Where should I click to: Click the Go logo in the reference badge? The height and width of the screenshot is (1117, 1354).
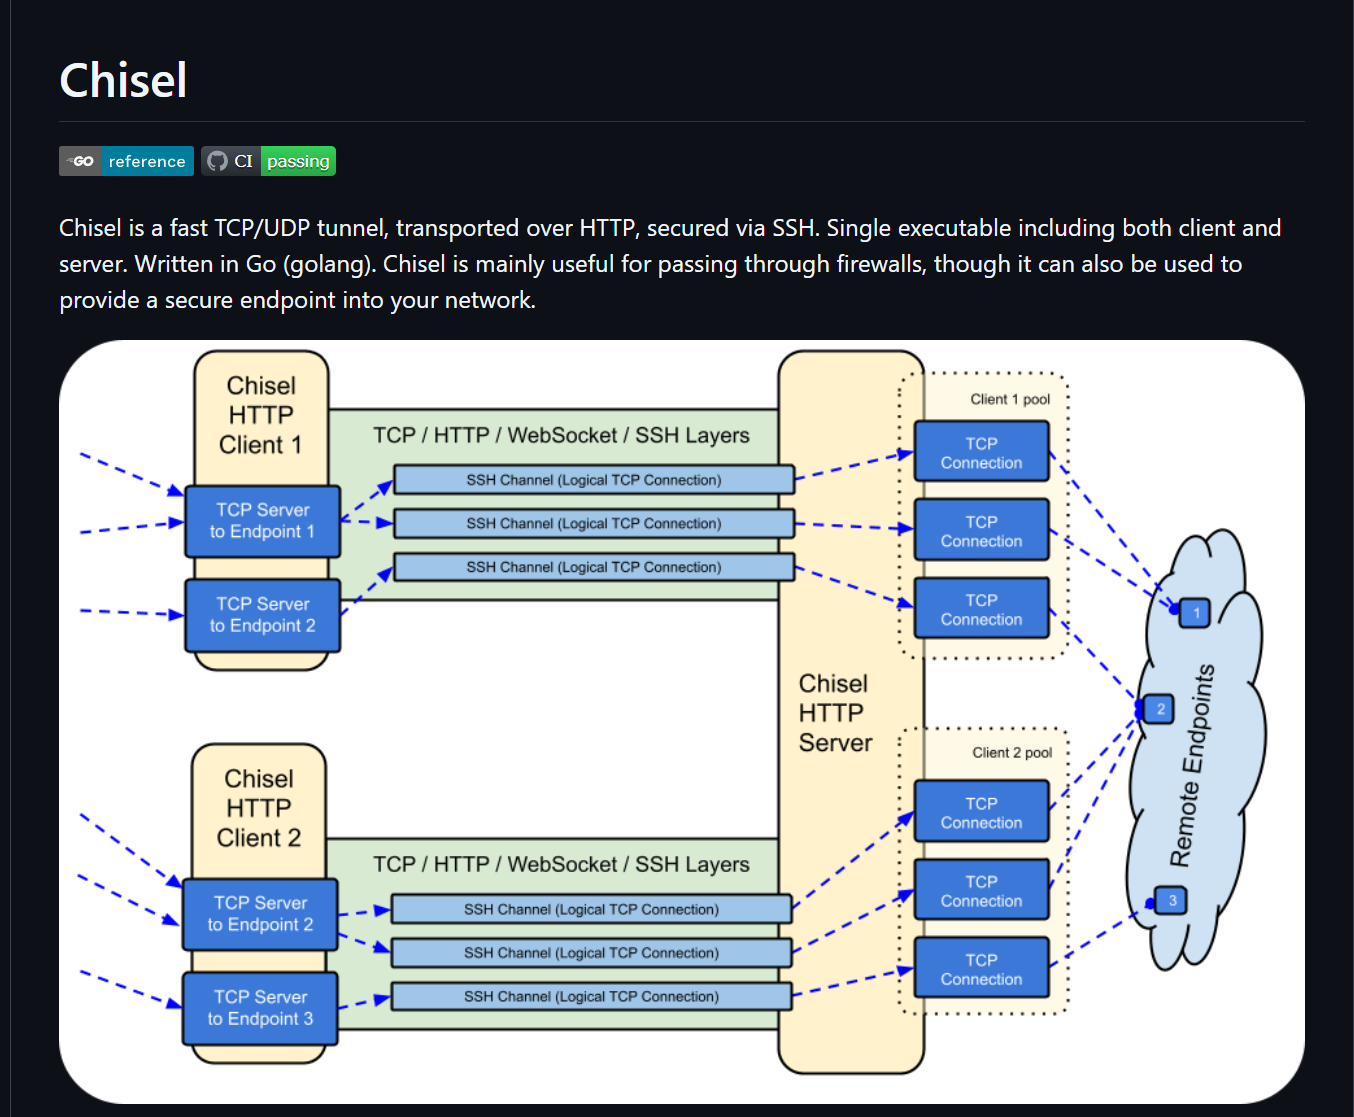pos(80,161)
